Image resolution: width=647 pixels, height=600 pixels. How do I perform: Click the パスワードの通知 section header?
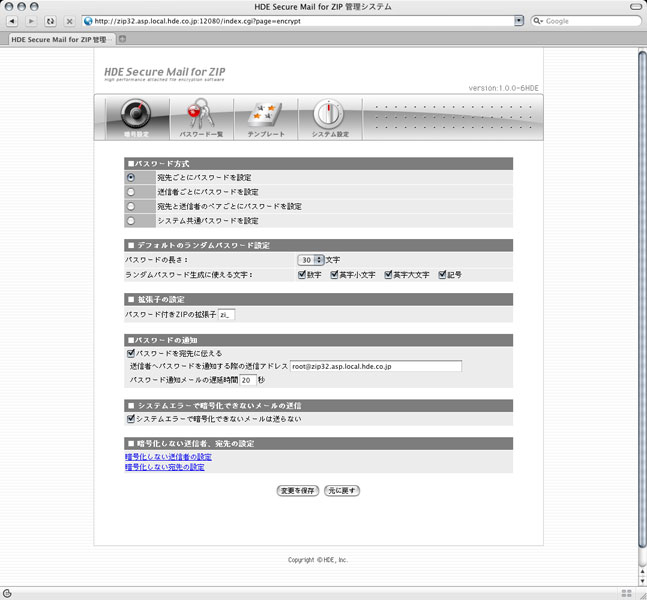[x=319, y=340]
